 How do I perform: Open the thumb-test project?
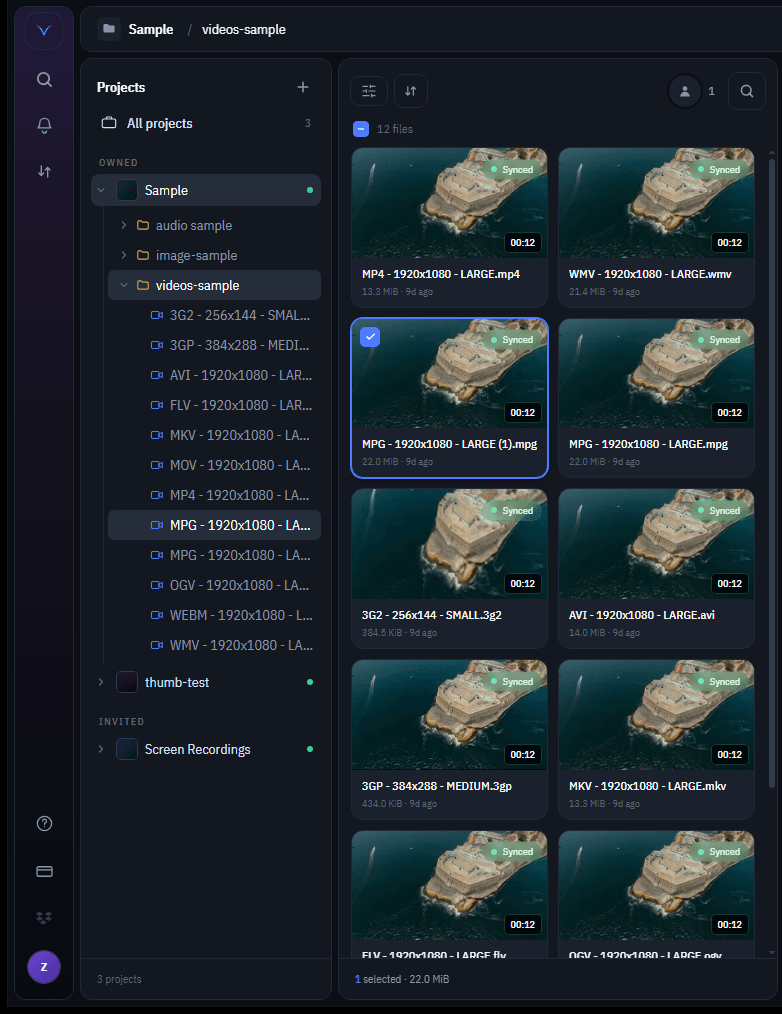(206, 682)
